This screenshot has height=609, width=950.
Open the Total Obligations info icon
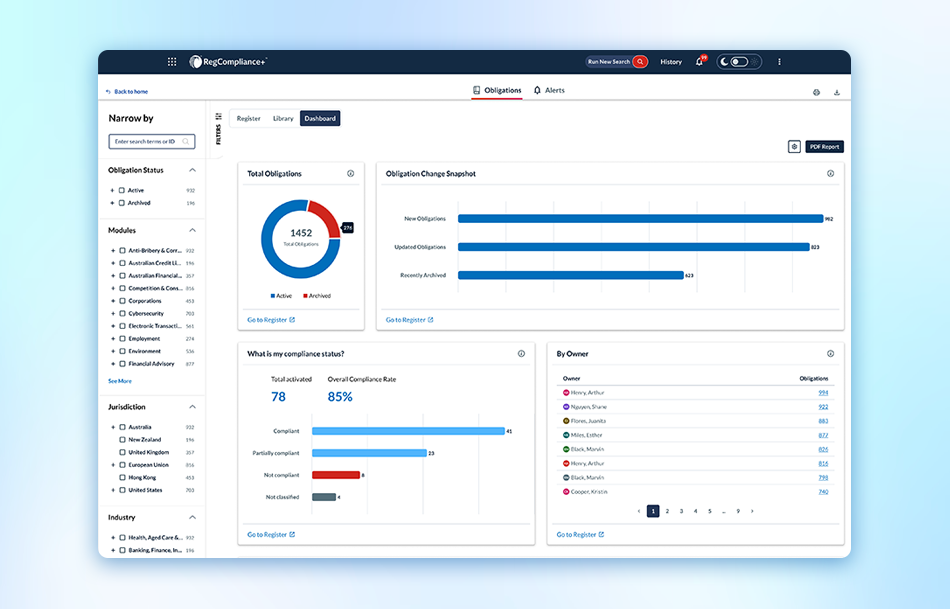(351, 173)
